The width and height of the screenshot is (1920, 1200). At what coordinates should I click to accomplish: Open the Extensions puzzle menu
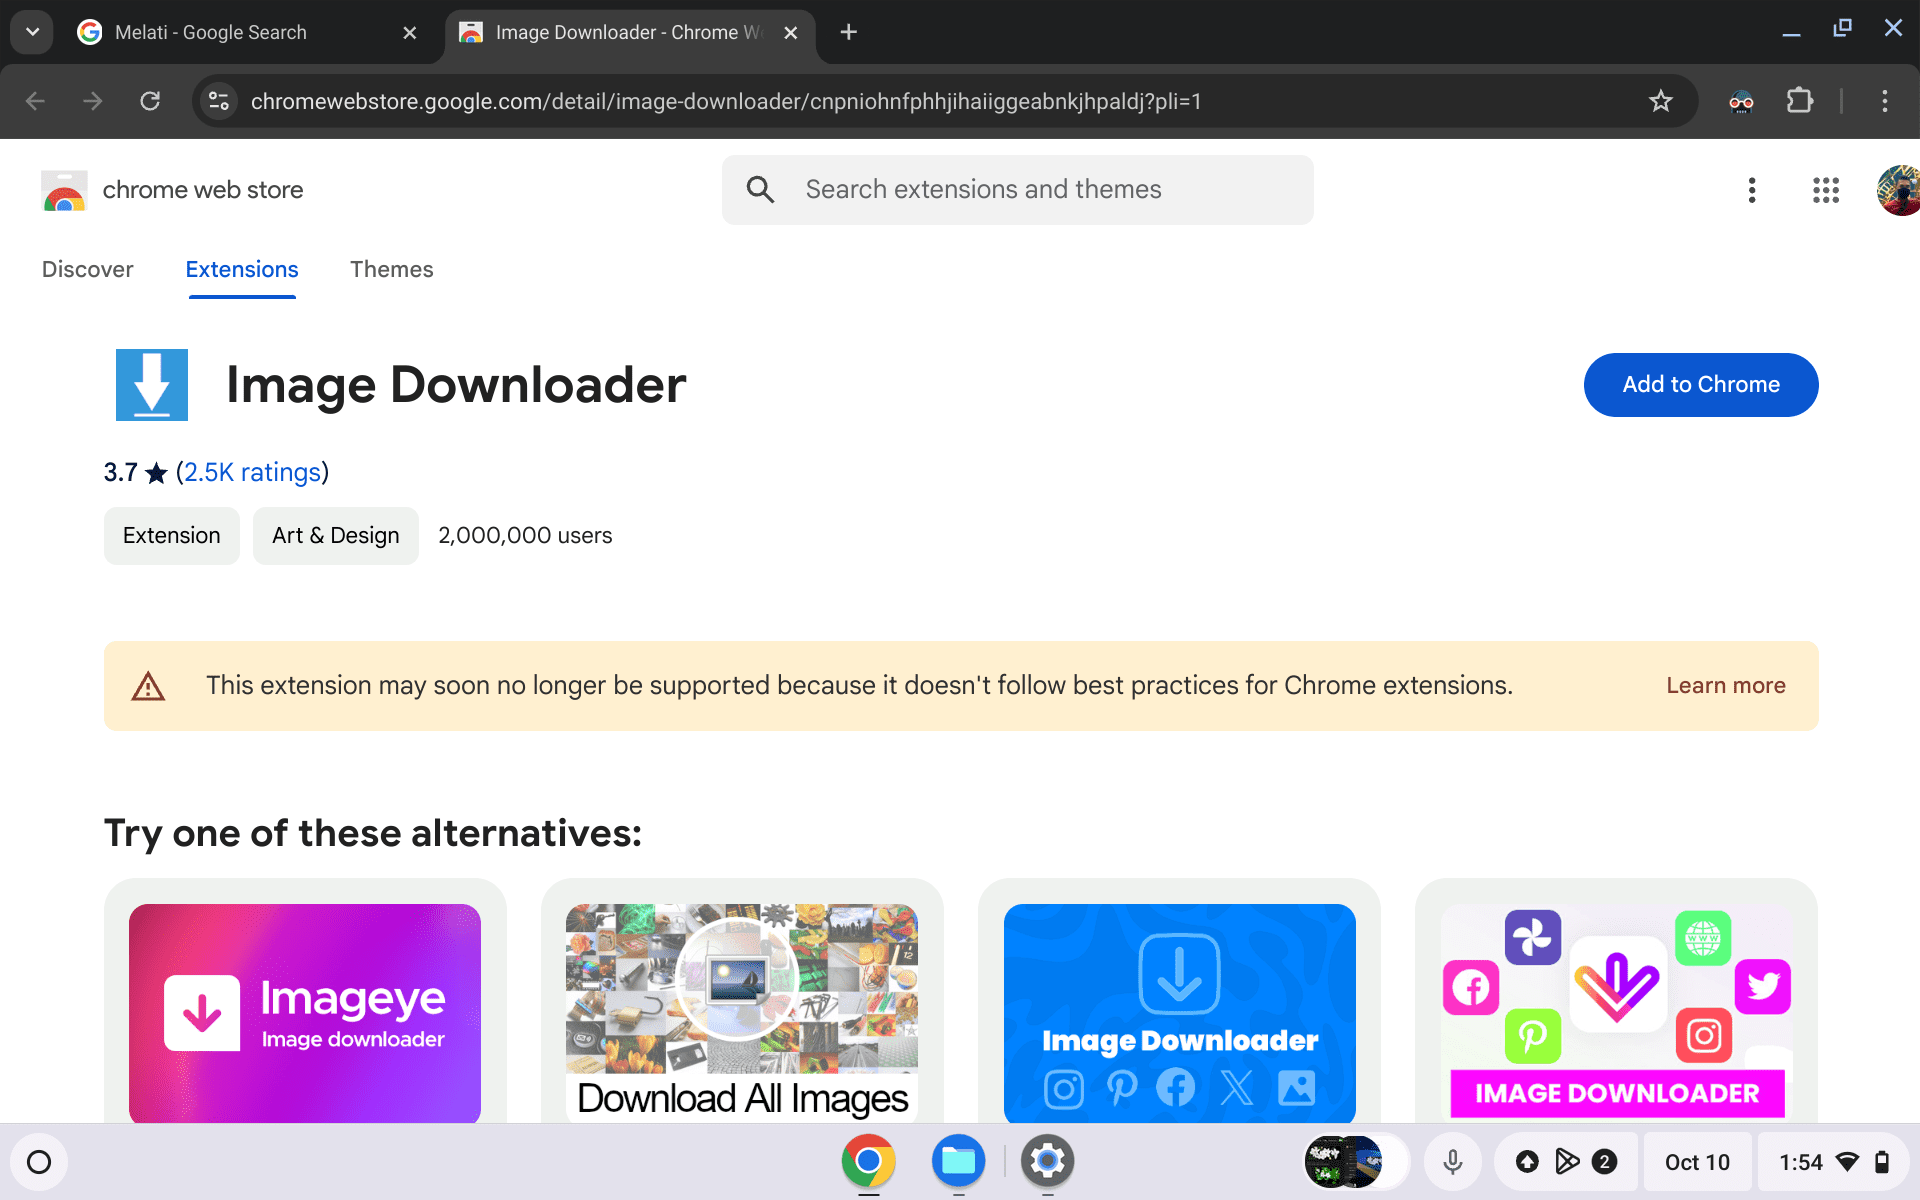(x=1800, y=101)
